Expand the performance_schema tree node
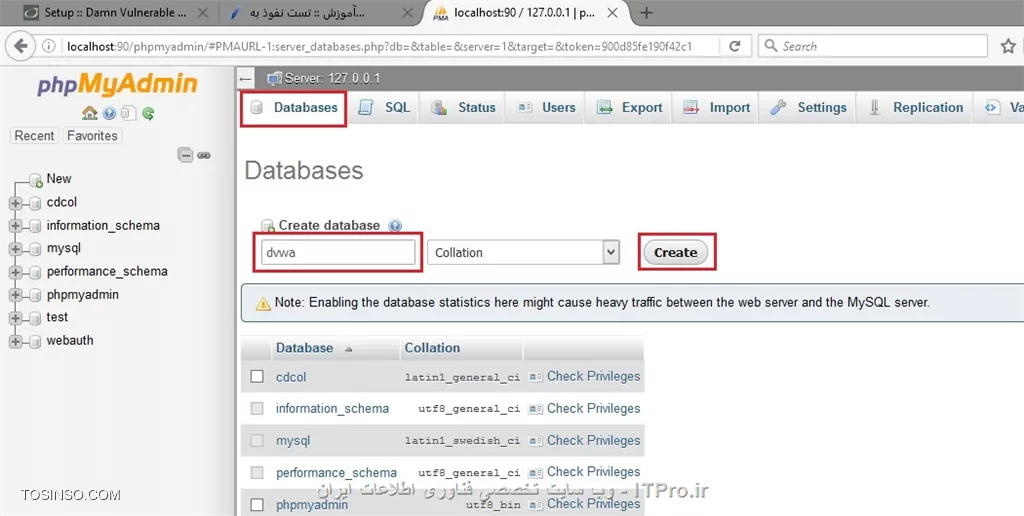 [16, 272]
